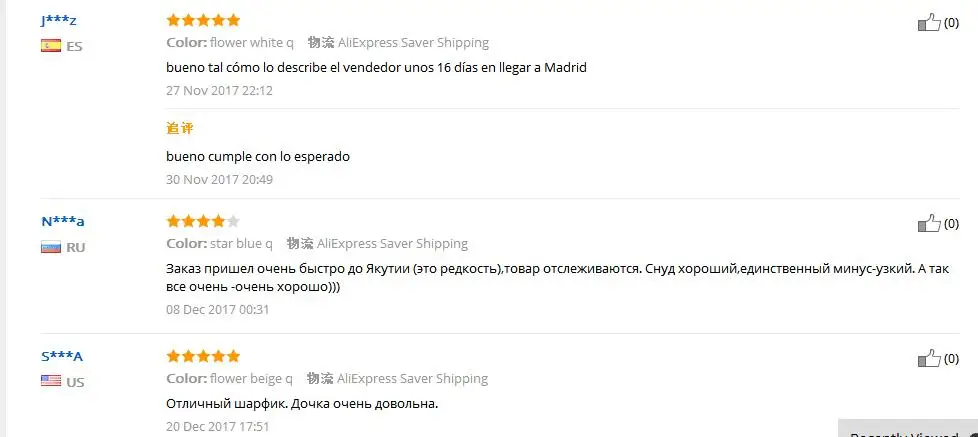
Task: Click the orange 追评 follow-up label
Action: point(180,128)
